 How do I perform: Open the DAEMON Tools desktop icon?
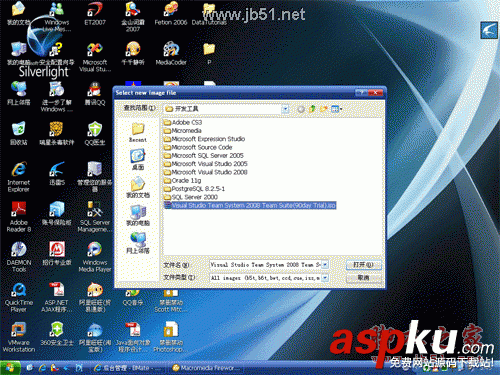click(x=18, y=257)
